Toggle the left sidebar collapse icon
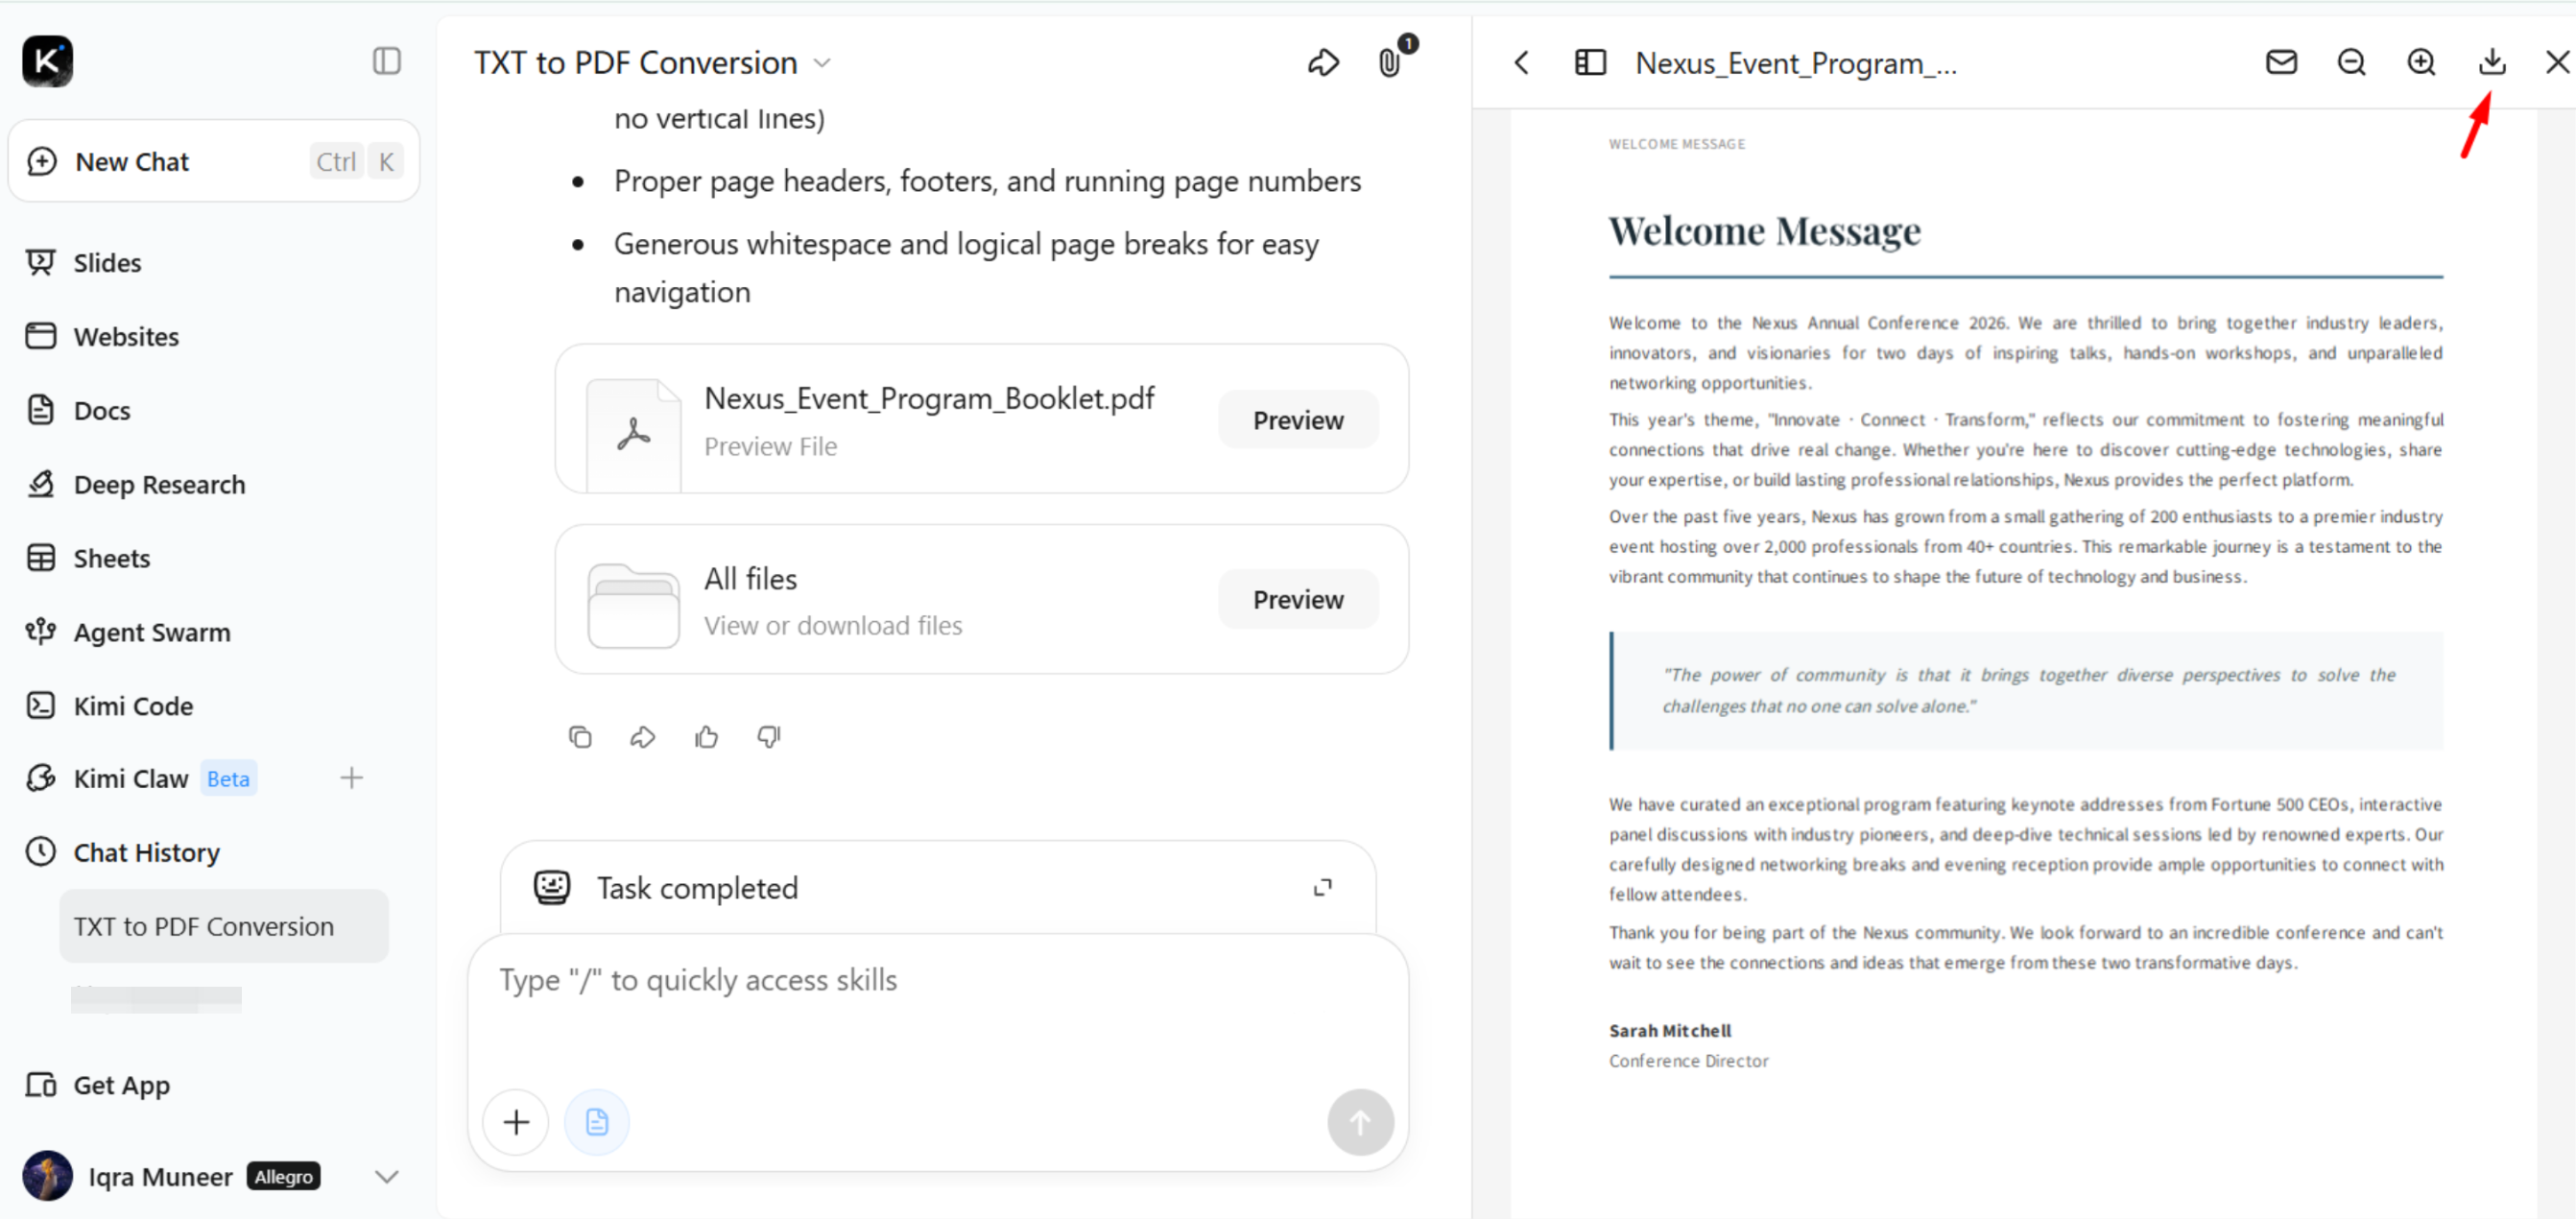Image resolution: width=2576 pixels, height=1219 pixels. tap(387, 61)
